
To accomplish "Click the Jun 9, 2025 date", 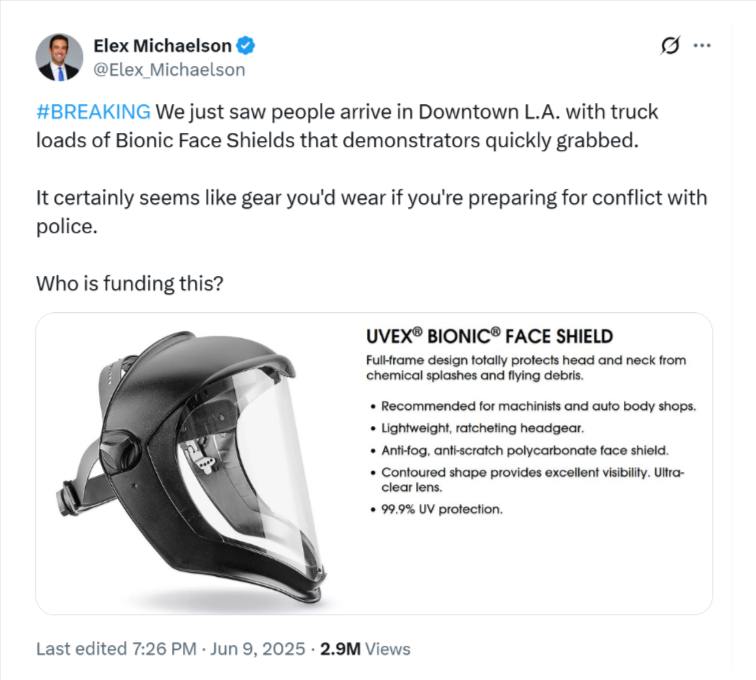I will click(257, 648).
